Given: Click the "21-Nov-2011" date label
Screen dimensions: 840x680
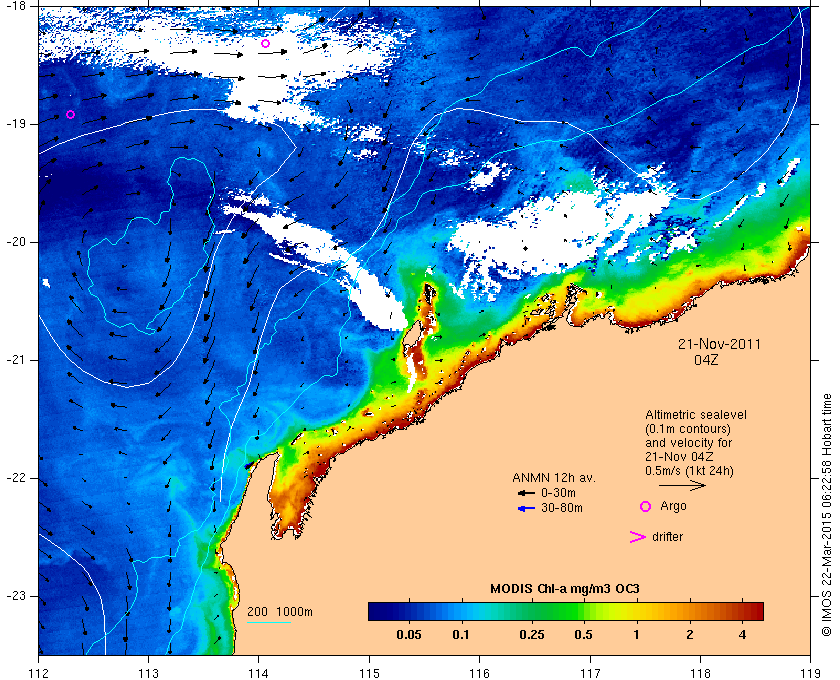Looking at the screenshot, I should click(x=719, y=344).
